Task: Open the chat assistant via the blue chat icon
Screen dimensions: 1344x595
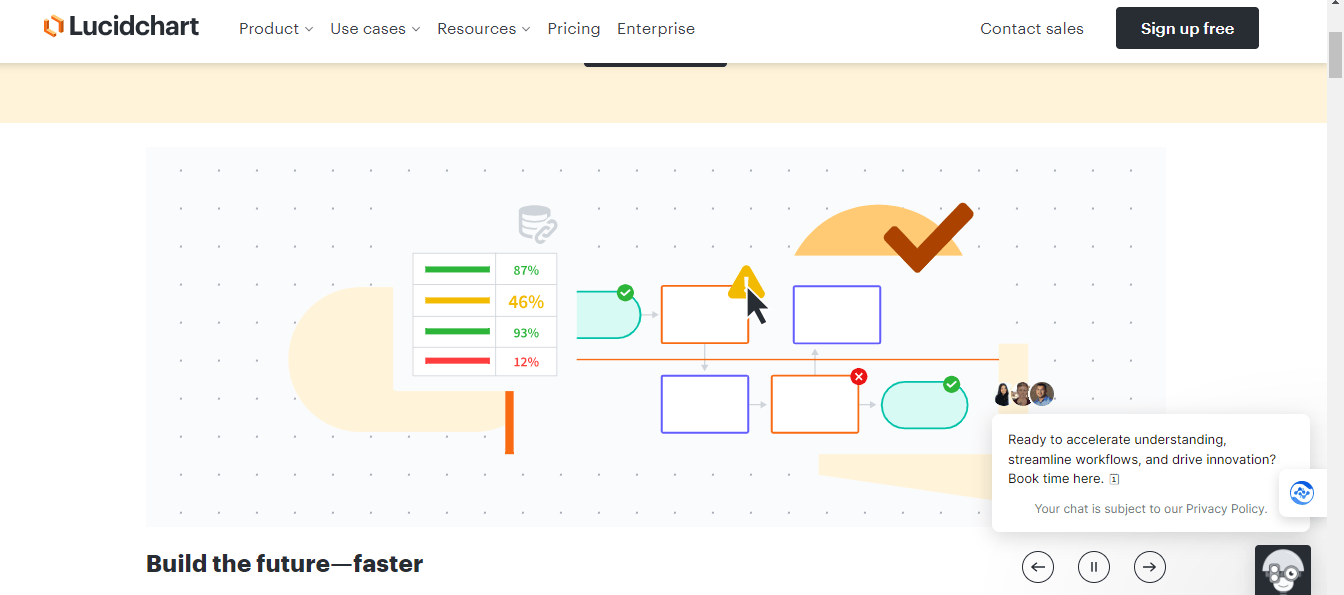Action: click(x=1302, y=492)
